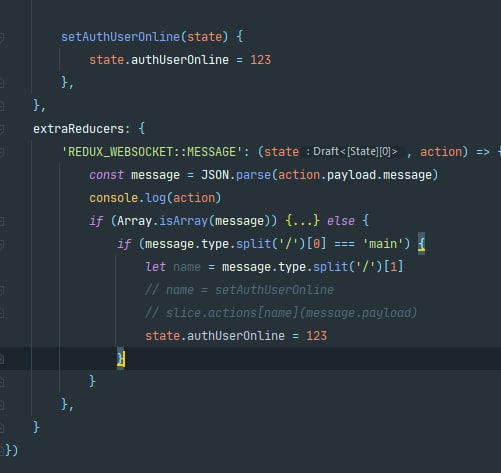Click the const keyword
Image resolution: width=501 pixels, height=473 pixels.
tap(106, 175)
